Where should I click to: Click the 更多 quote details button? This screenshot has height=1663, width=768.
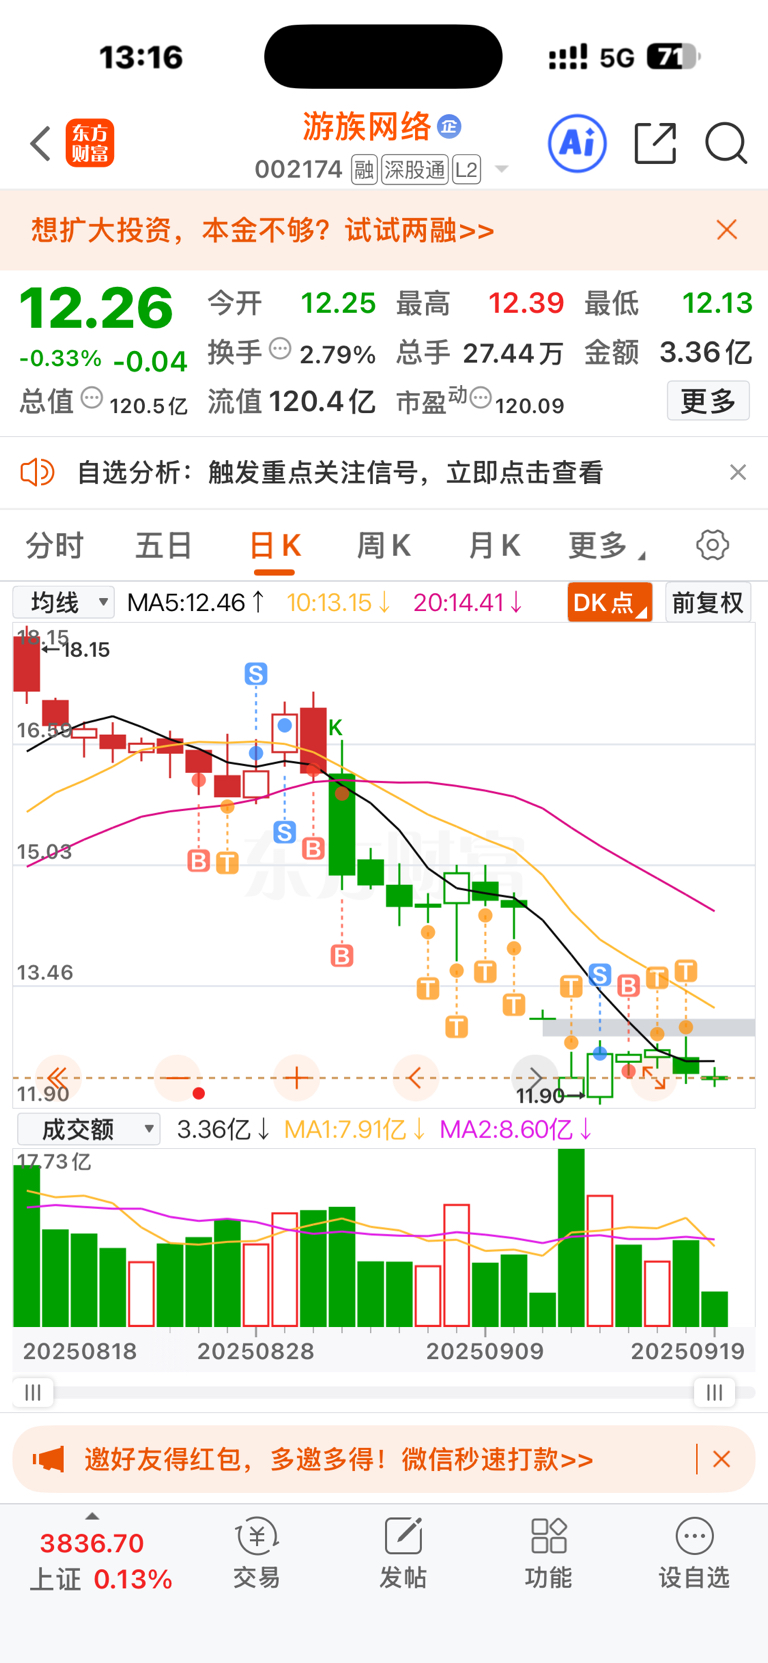click(x=708, y=401)
